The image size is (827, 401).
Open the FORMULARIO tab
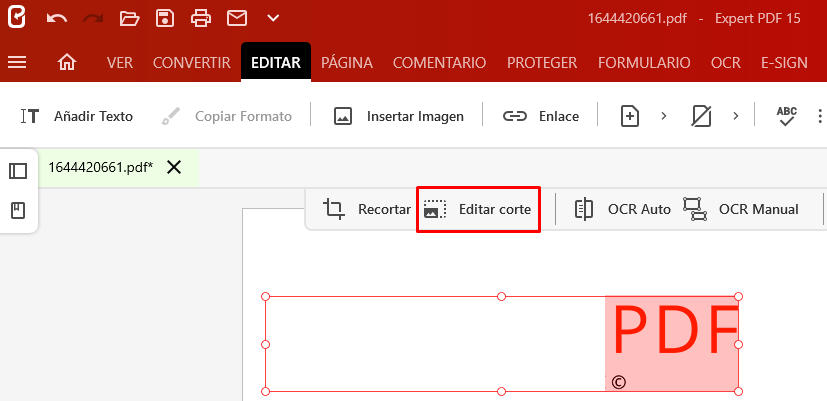[x=644, y=63]
